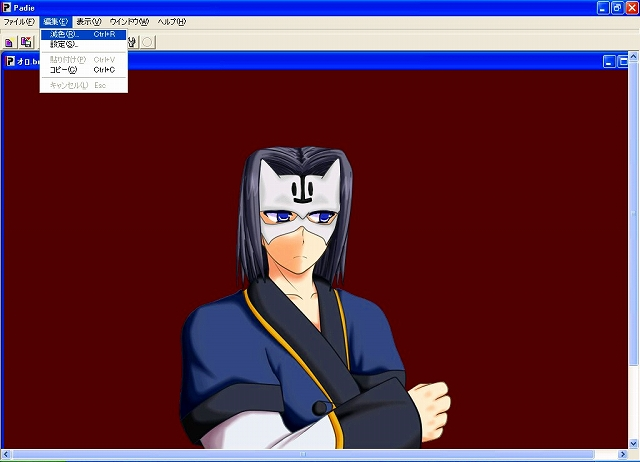Image resolution: width=640 pixels, height=462 pixels.
Task: Minimize the inner image document window
Action: (x=609, y=61)
